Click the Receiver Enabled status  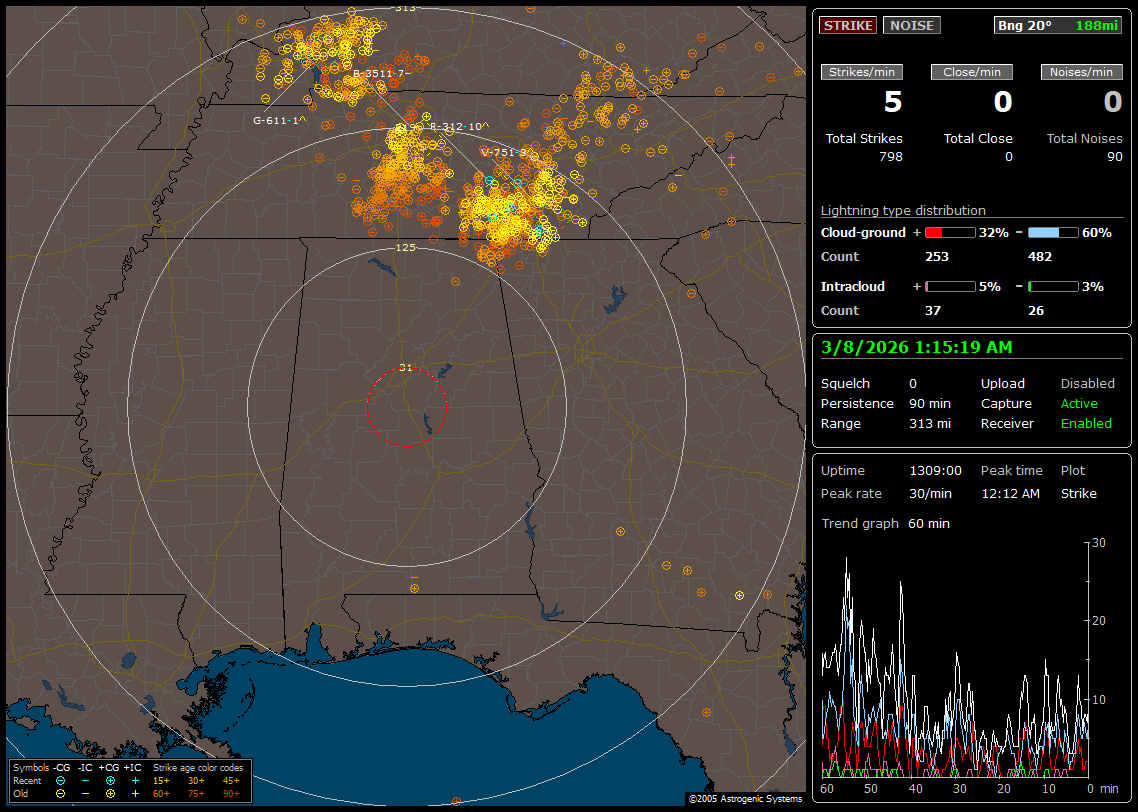point(1086,424)
